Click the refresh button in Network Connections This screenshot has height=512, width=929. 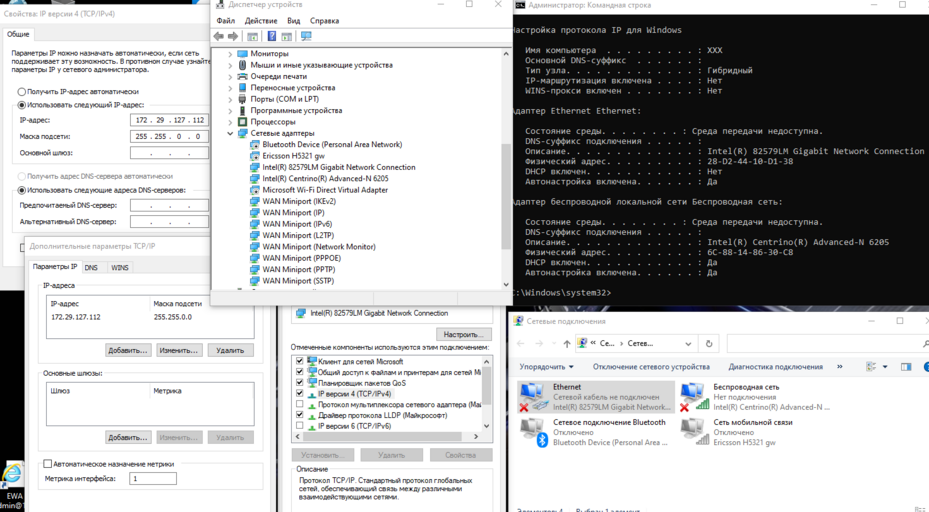[x=709, y=343]
